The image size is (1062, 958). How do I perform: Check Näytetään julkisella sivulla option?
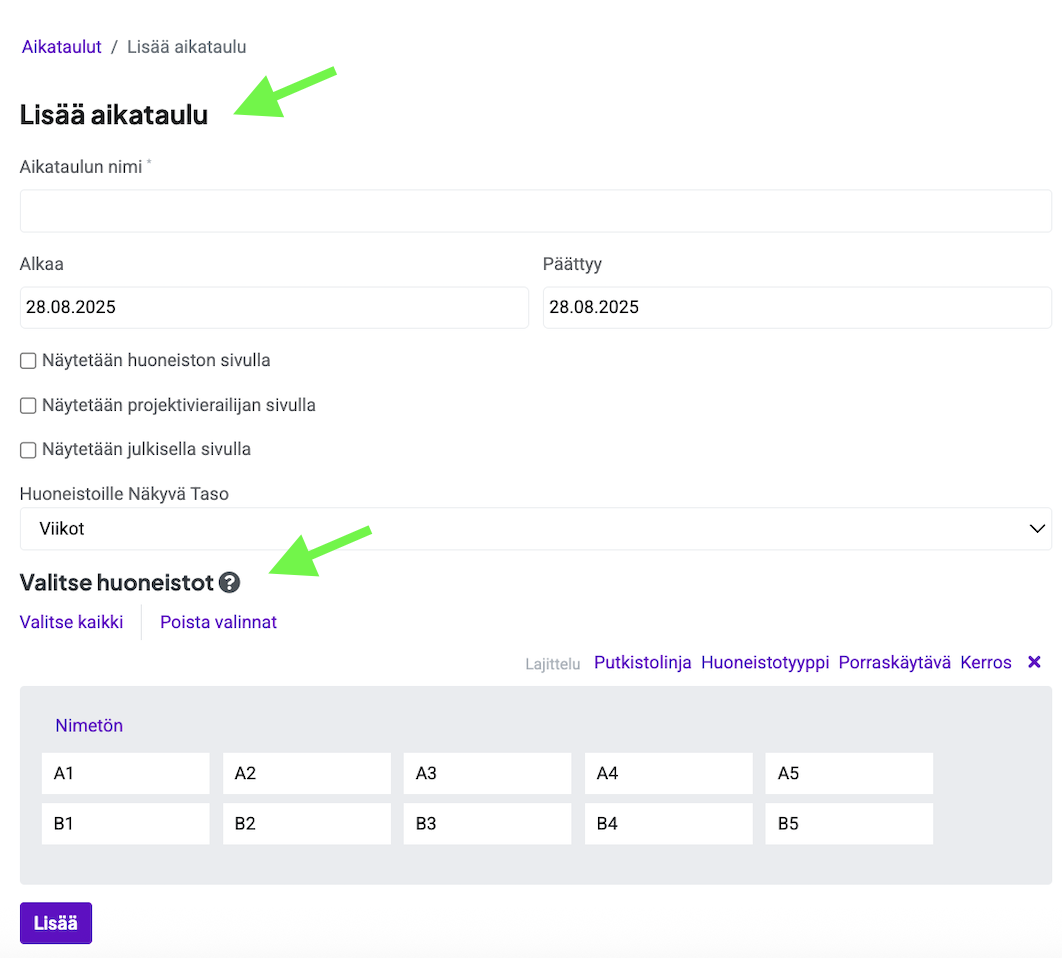pyautogui.click(x=29, y=450)
